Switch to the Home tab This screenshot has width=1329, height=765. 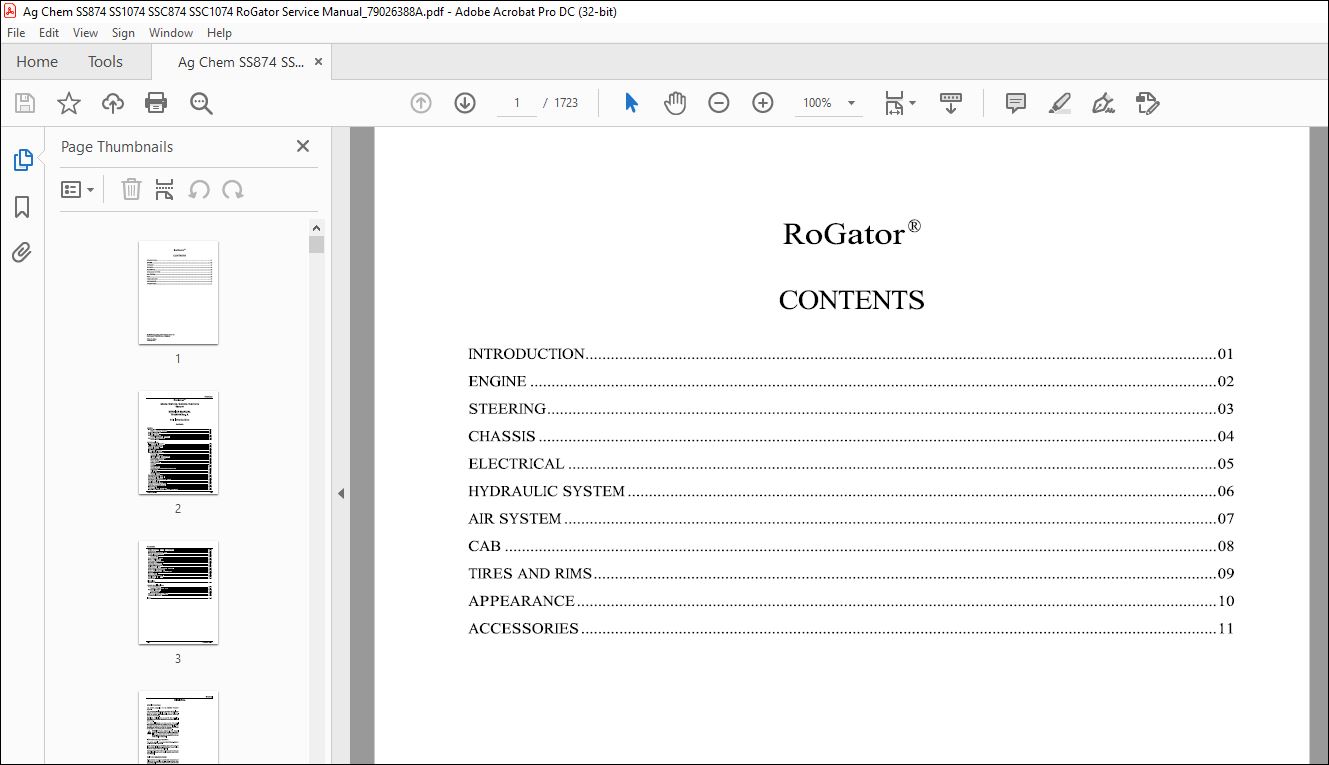37,62
